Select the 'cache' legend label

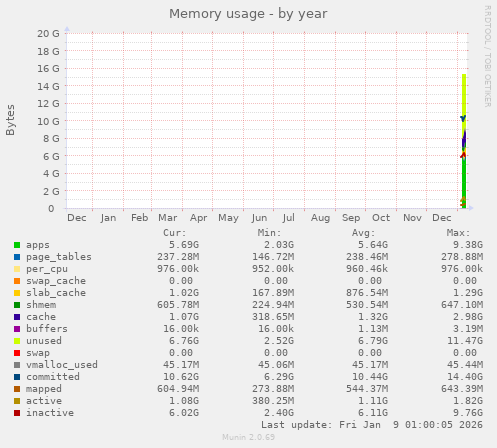41,317
